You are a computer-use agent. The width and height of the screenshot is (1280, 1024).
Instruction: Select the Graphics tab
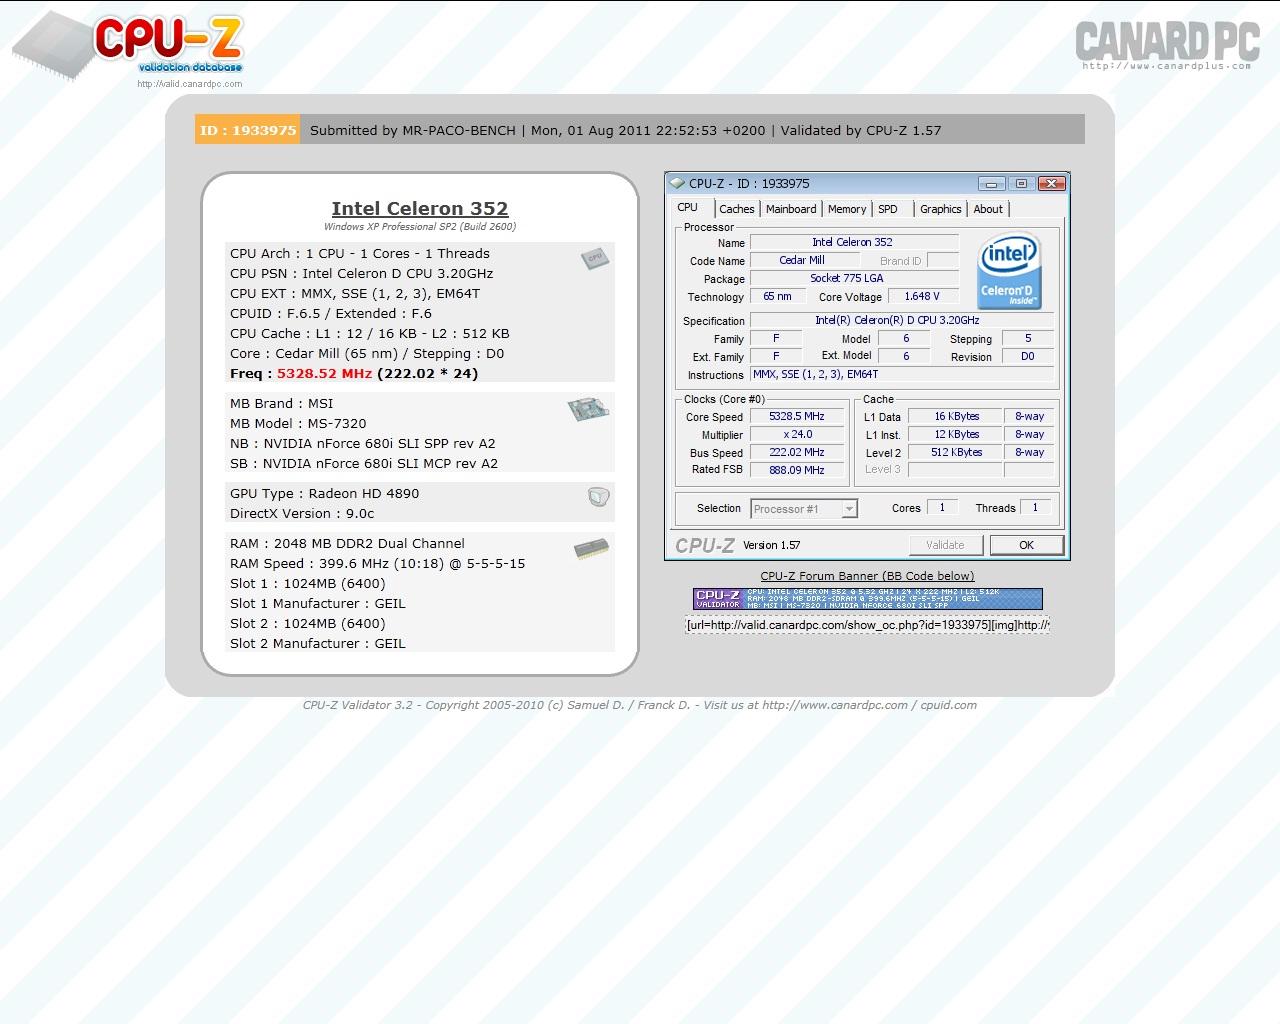click(x=941, y=209)
